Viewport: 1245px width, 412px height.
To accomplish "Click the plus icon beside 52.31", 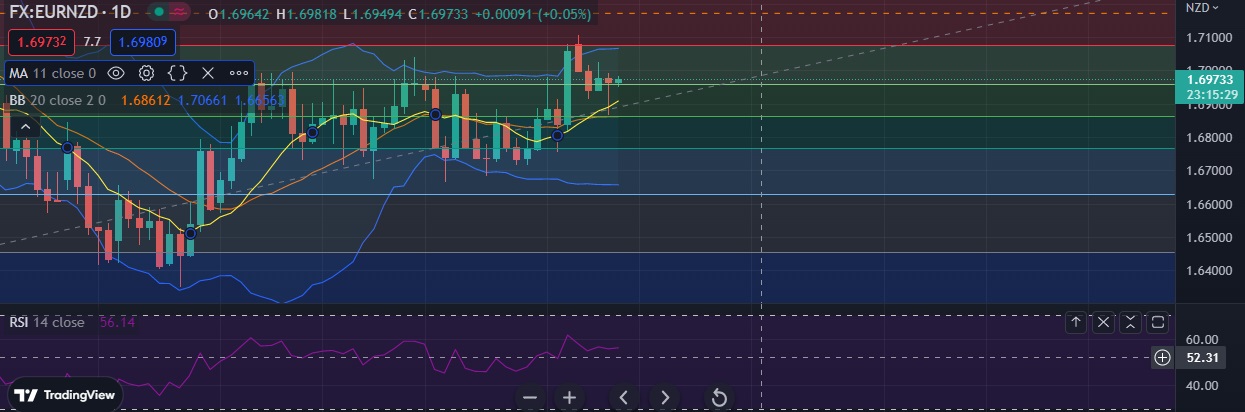I will point(1162,357).
